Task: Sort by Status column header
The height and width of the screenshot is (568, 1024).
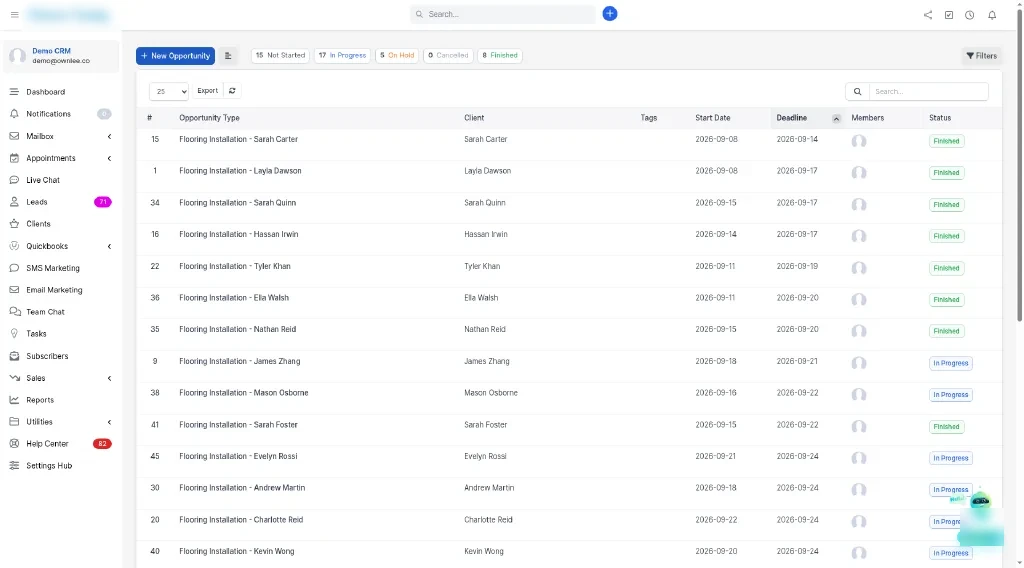Action: 940,118
